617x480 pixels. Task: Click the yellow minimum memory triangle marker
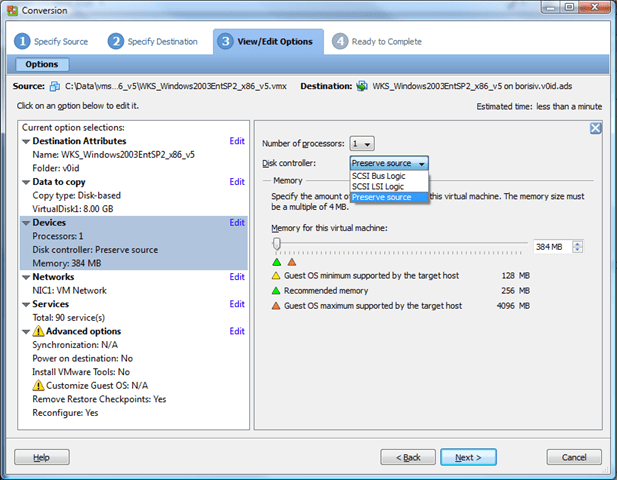coord(277,275)
